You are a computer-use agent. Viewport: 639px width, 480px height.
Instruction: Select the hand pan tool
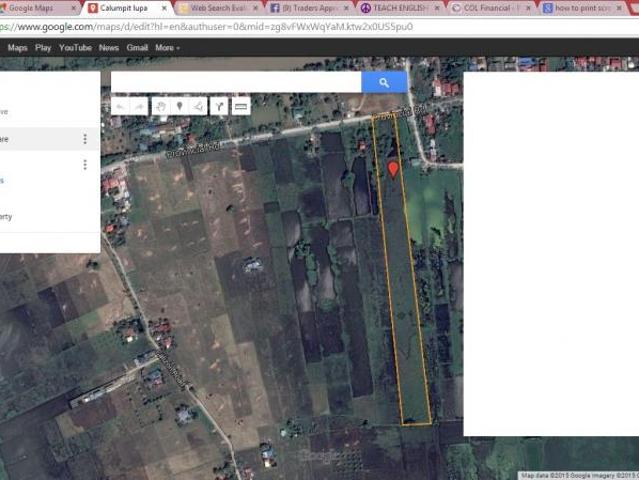pos(161,107)
